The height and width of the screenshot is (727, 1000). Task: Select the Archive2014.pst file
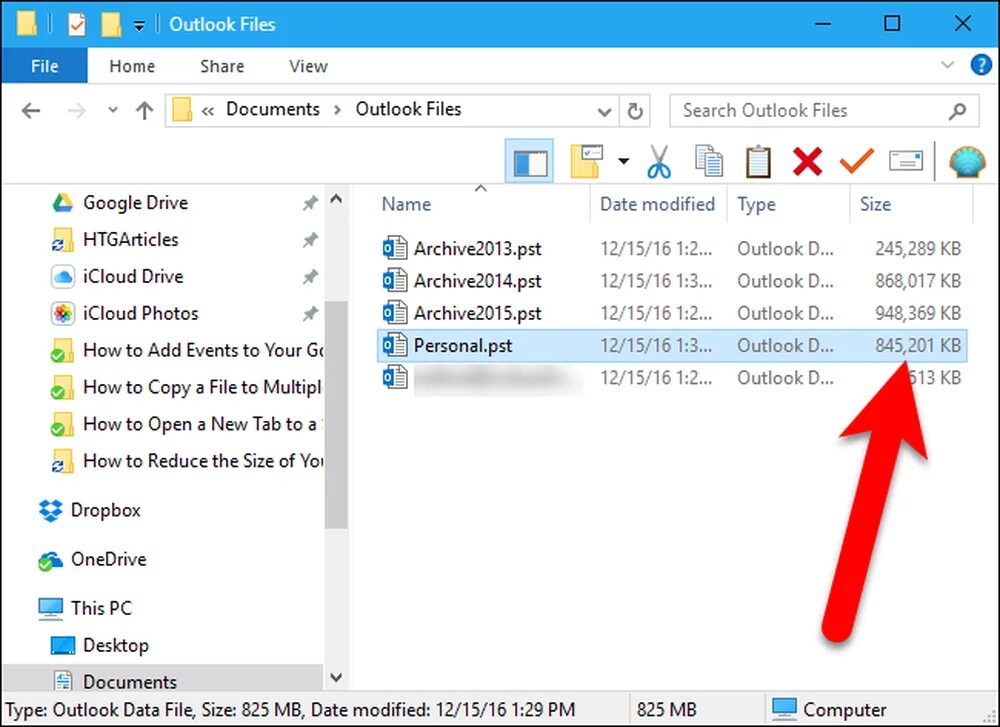click(672, 281)
